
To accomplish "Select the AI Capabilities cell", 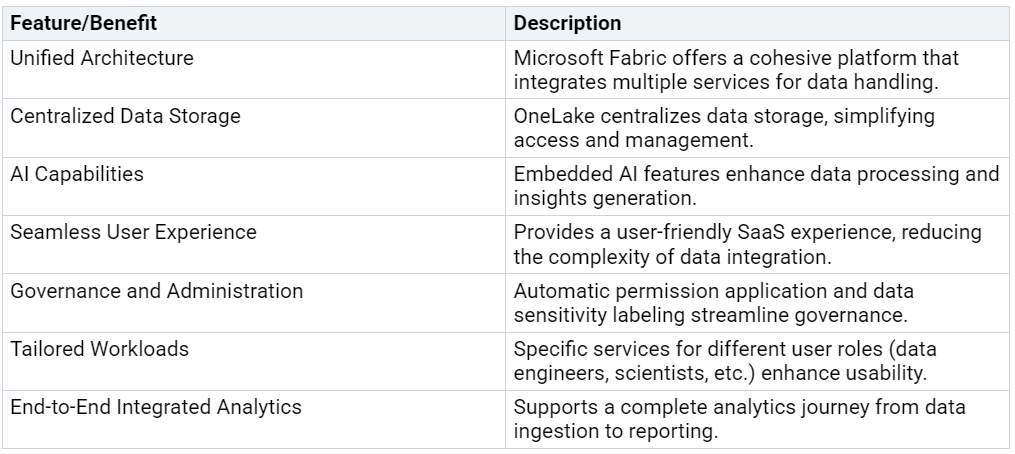I will point(254,187).
